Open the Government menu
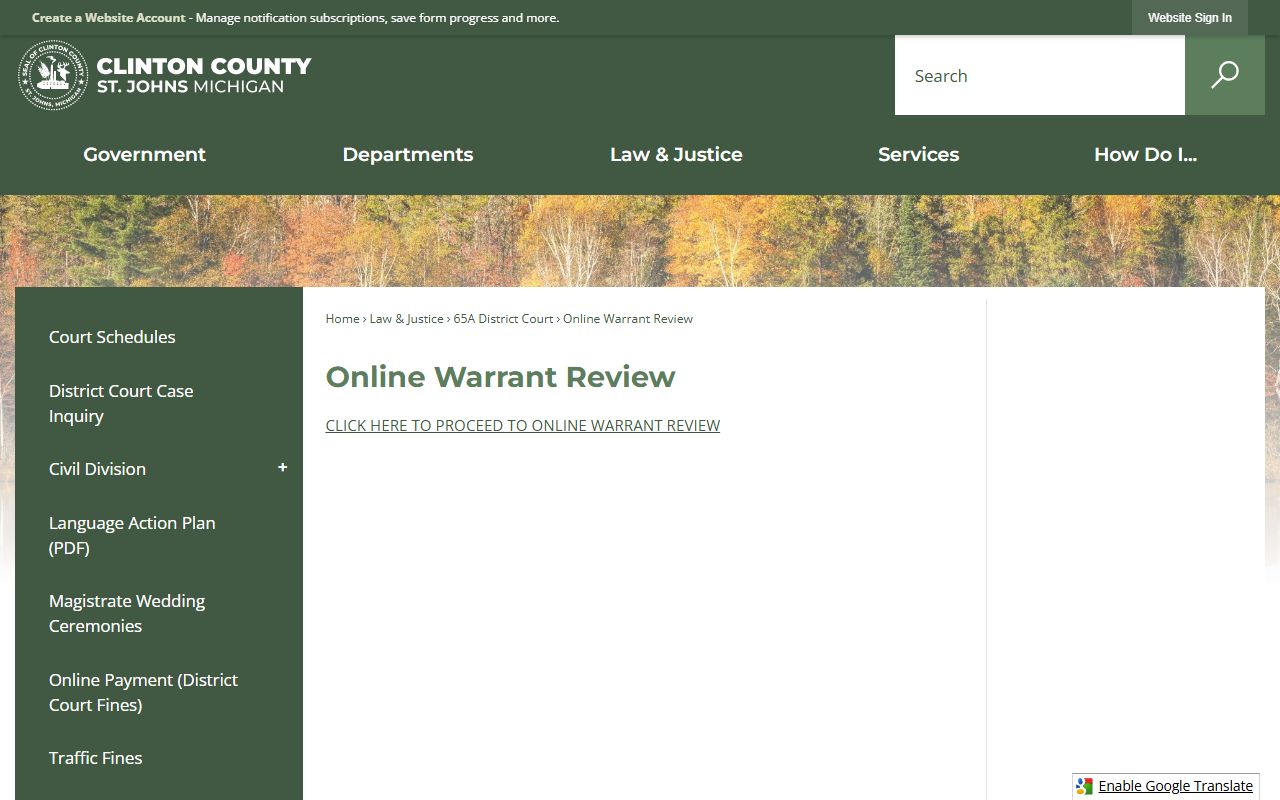This screenshot has width=1280, height=800. [144, 154]
